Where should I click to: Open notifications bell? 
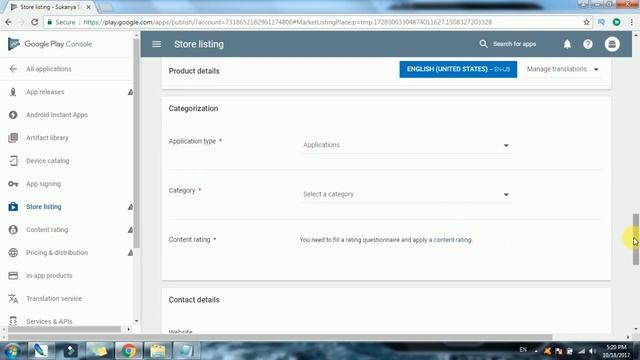(567, 44)
